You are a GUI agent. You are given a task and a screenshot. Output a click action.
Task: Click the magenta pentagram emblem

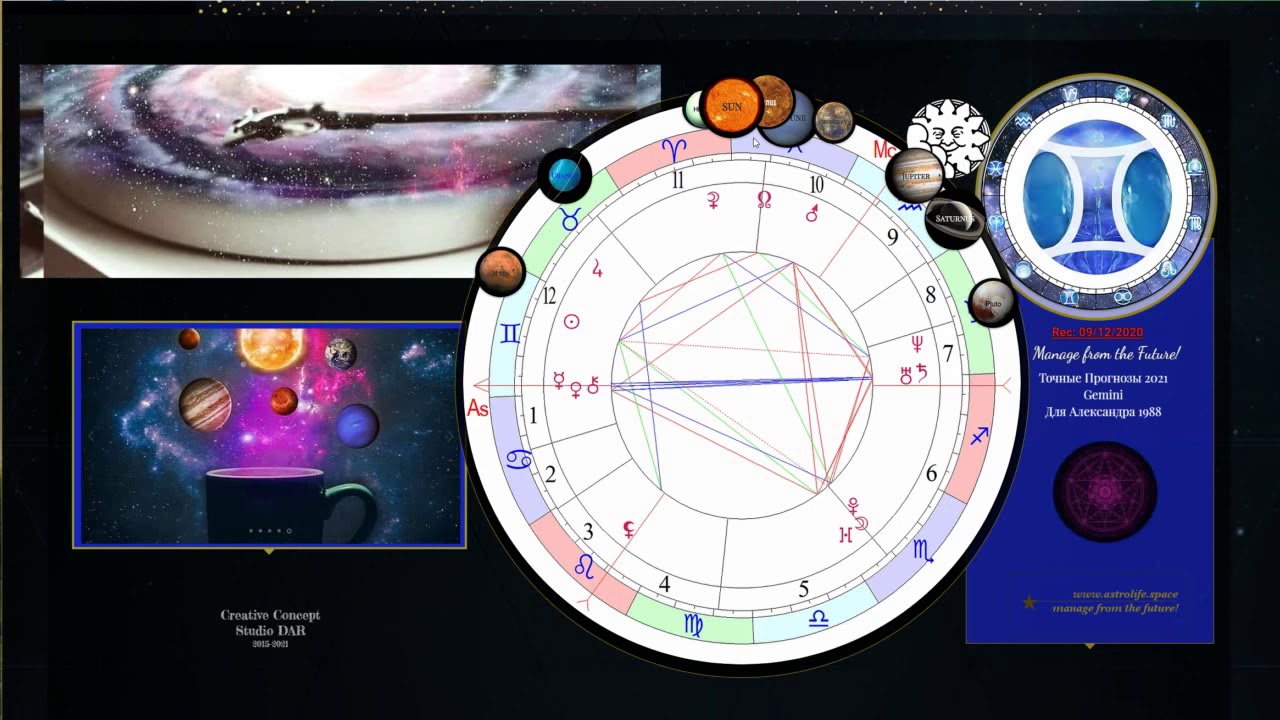click(x=1105, y=492)
